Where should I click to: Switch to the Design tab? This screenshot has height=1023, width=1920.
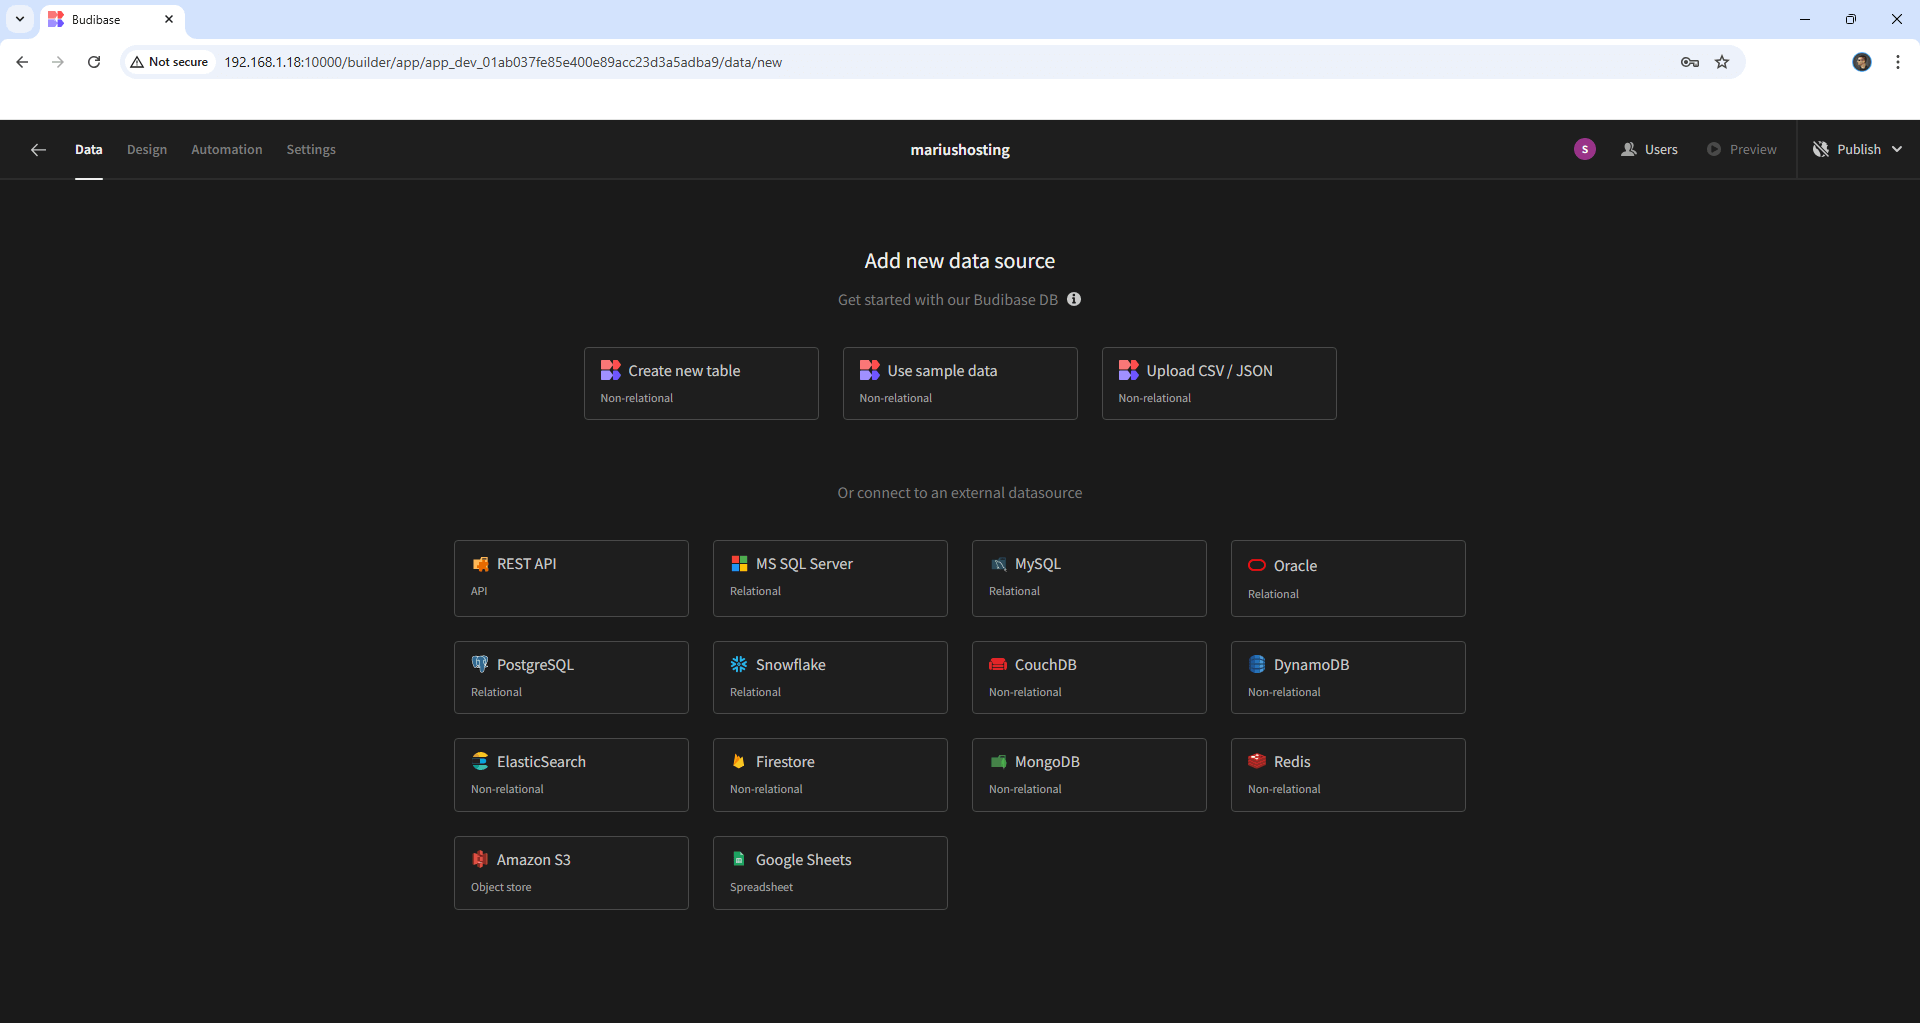[147, 150]
